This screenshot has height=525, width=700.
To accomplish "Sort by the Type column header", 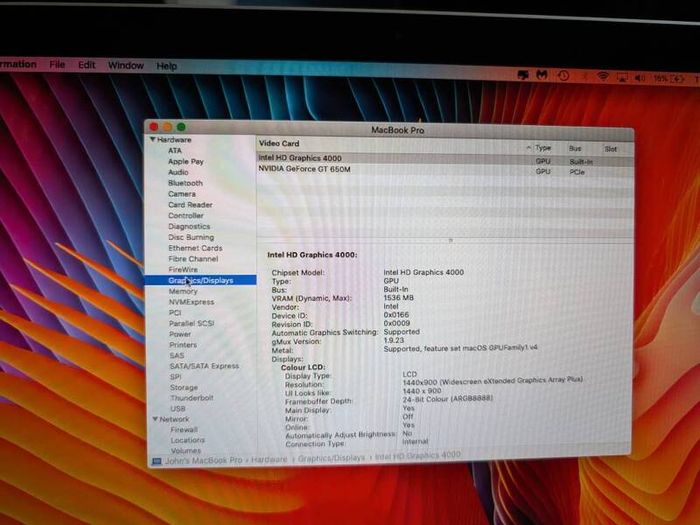I will [x=543, y=148].
